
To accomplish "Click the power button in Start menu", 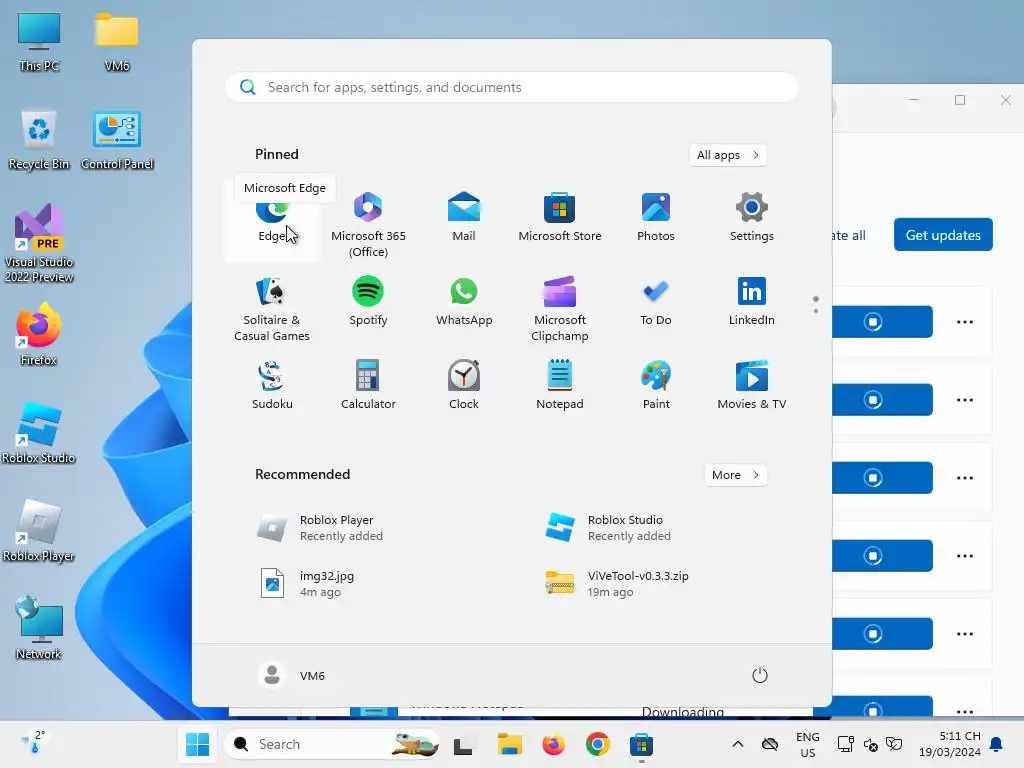I will (760, 675).
